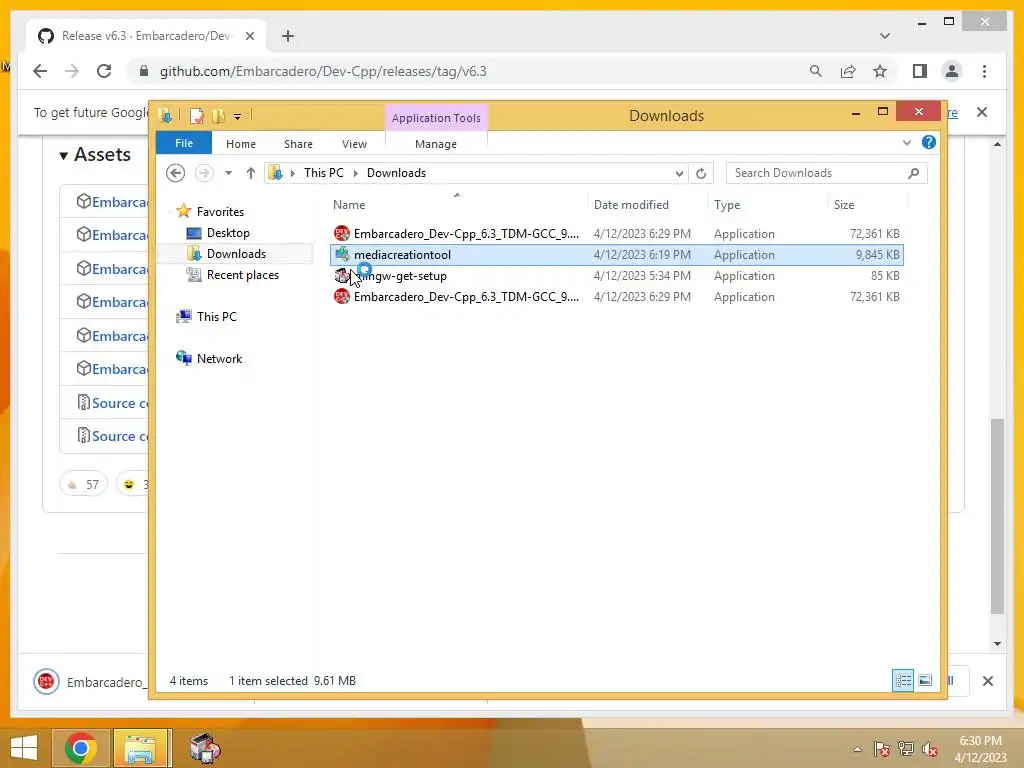Switch to large icons view layout
The height and width of the screenshot is (768, 1024).
point(925,680)
